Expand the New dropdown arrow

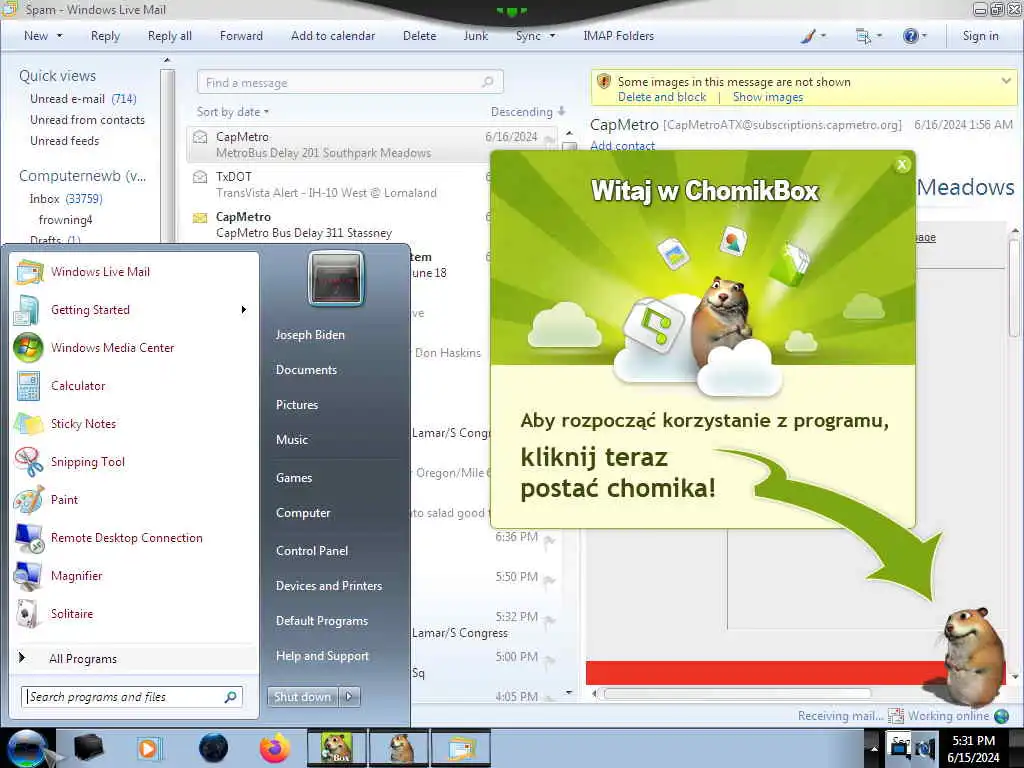tap(59, 36)
